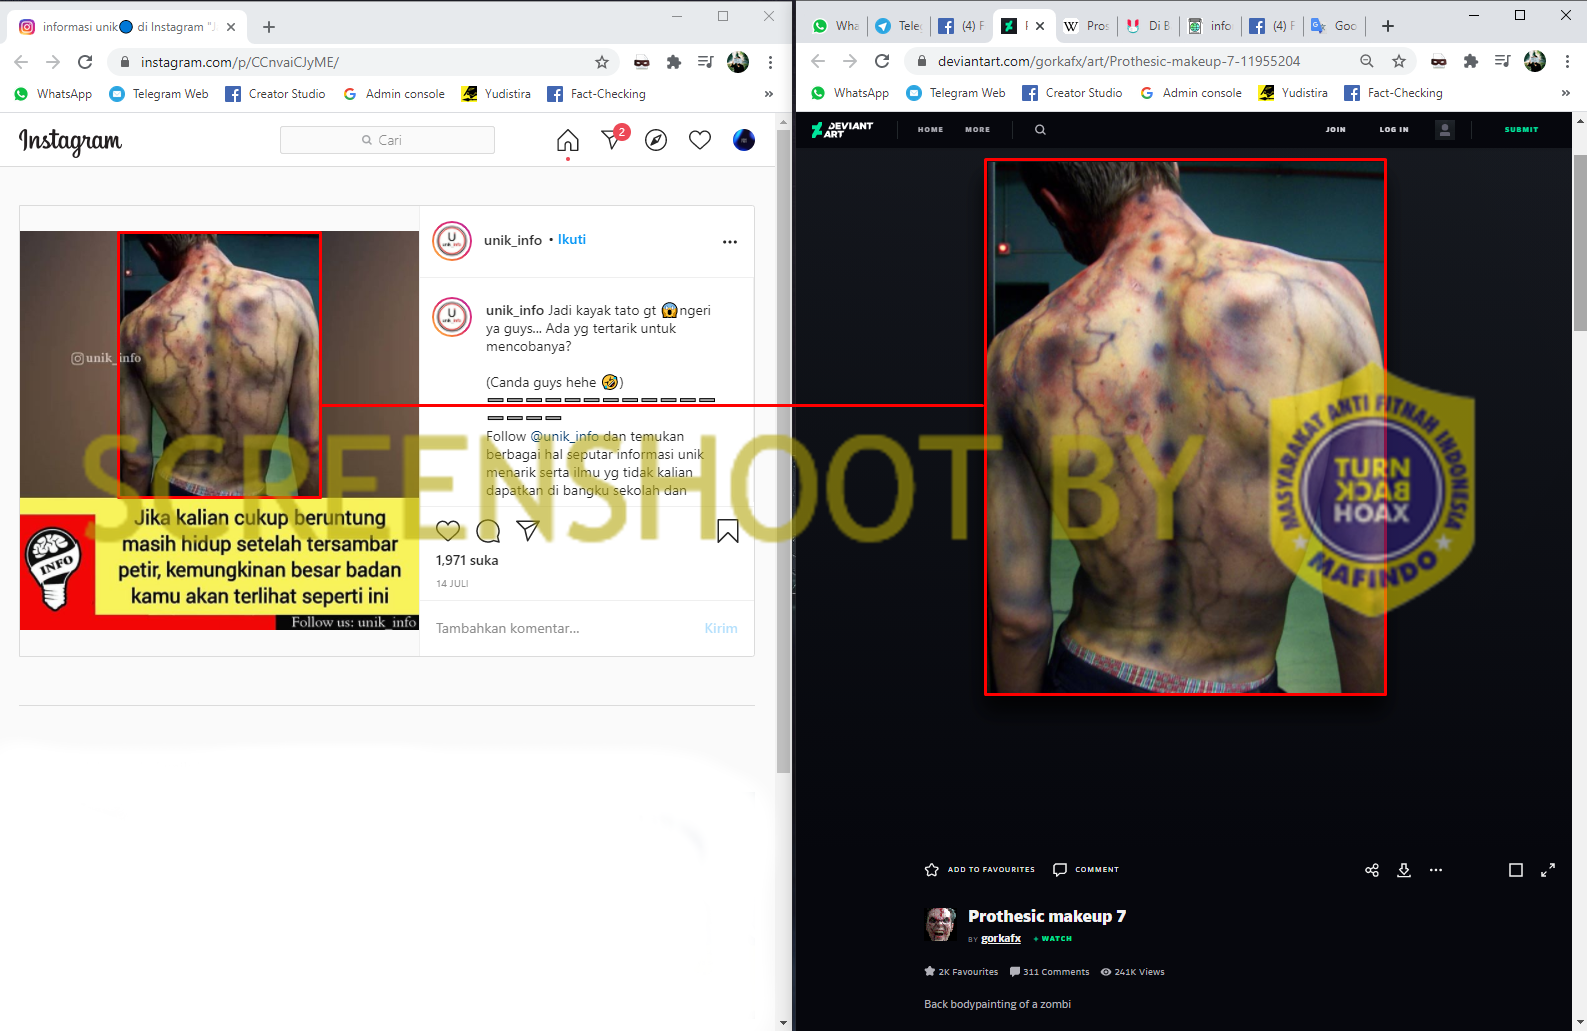Open Fact-Checking bookmark in DeviantArt window

coord(1393,93)
